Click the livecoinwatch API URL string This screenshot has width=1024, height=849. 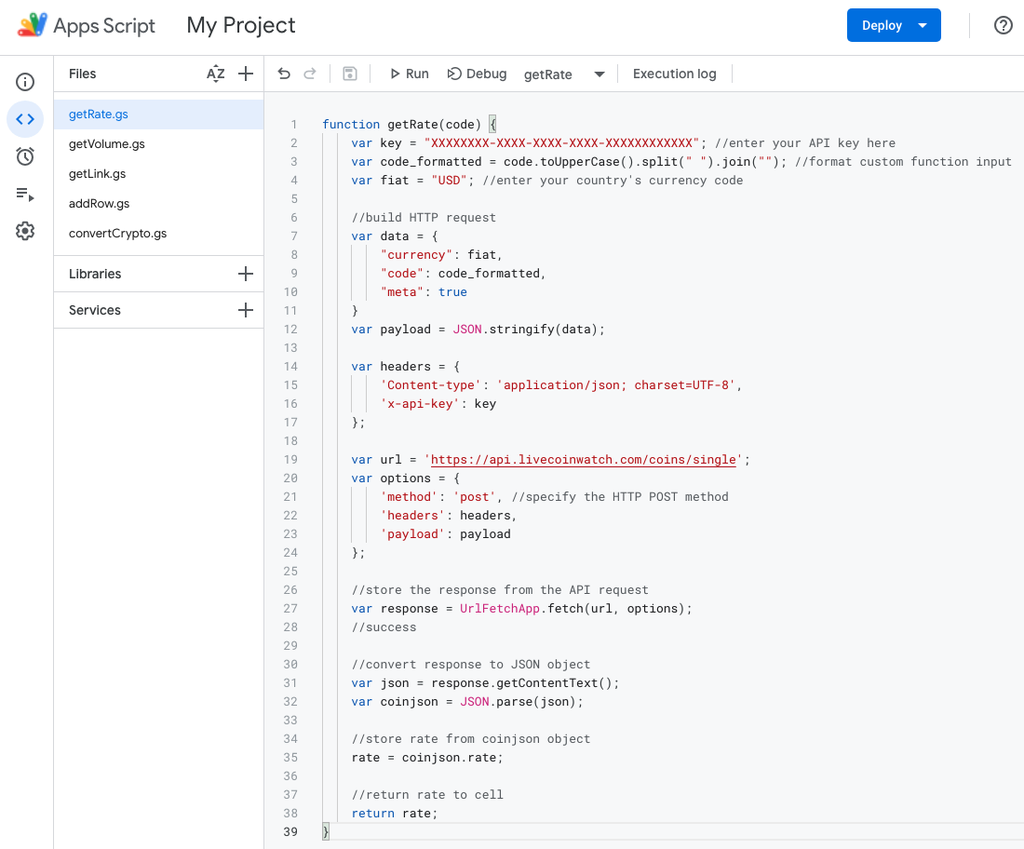[586, 460]
